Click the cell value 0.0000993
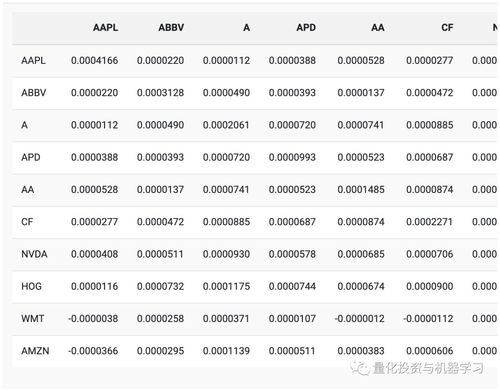 coord(292,157)
